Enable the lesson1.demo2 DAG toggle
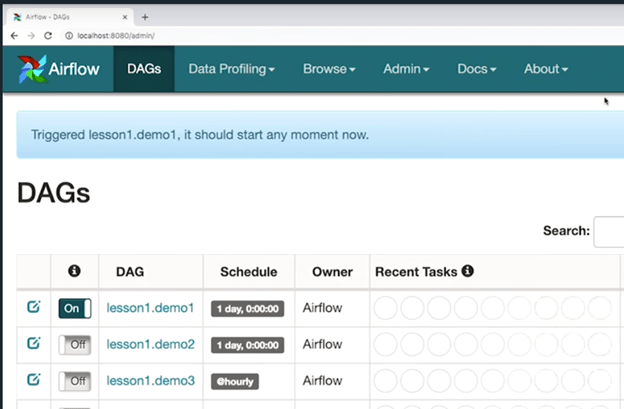 click(74, 345)
